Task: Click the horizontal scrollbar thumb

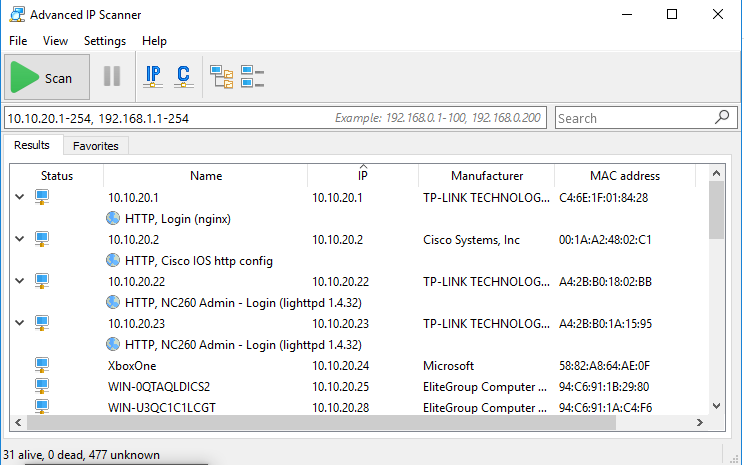Action: [x=321, y=422]
